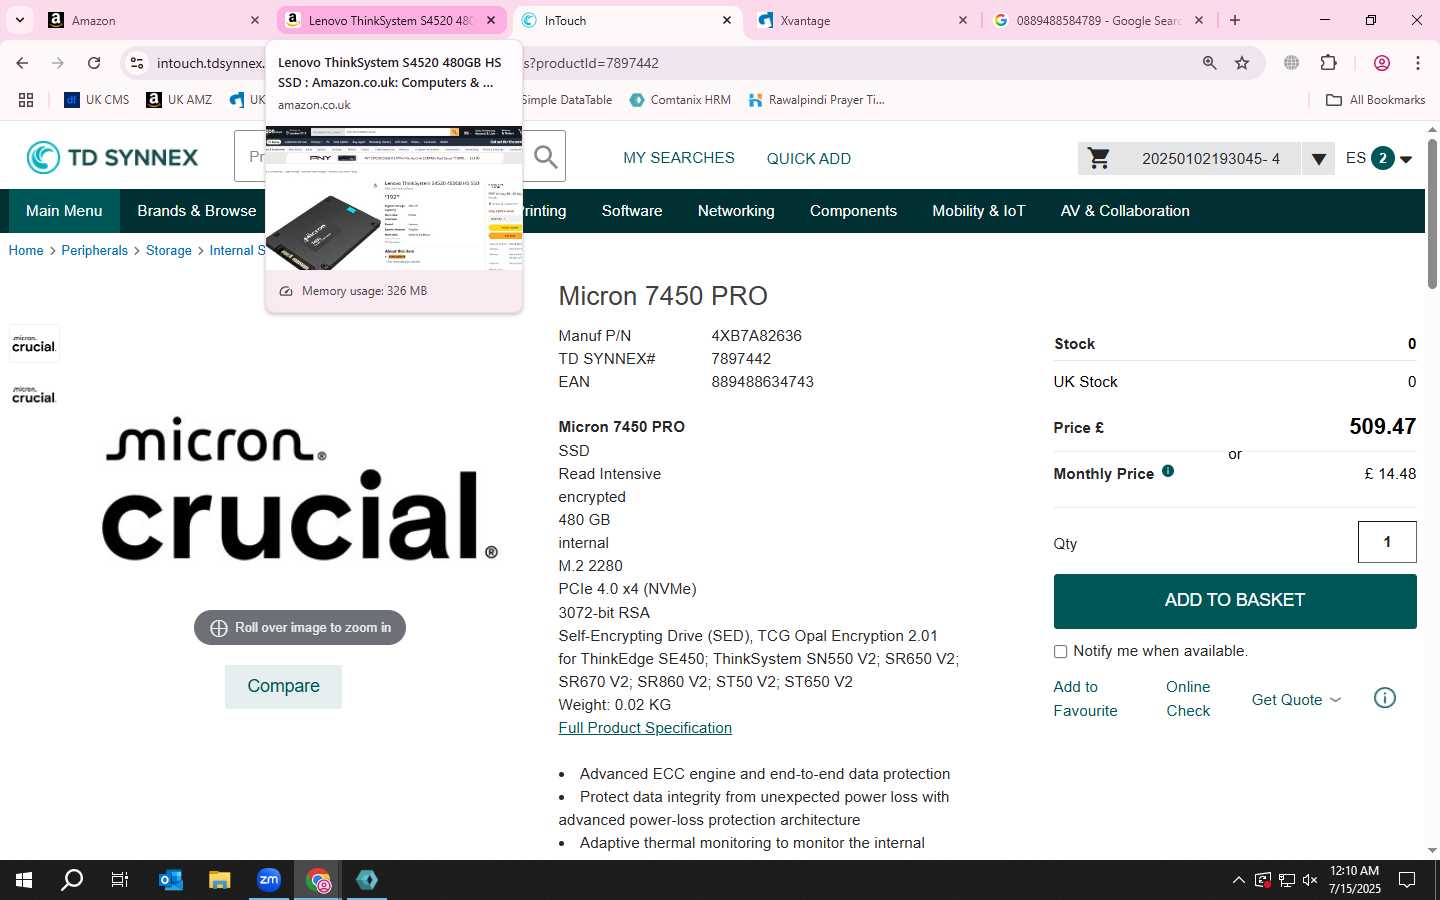
Task: Click the Monthly Price info icon
Action: click(x=1168, y=471)
